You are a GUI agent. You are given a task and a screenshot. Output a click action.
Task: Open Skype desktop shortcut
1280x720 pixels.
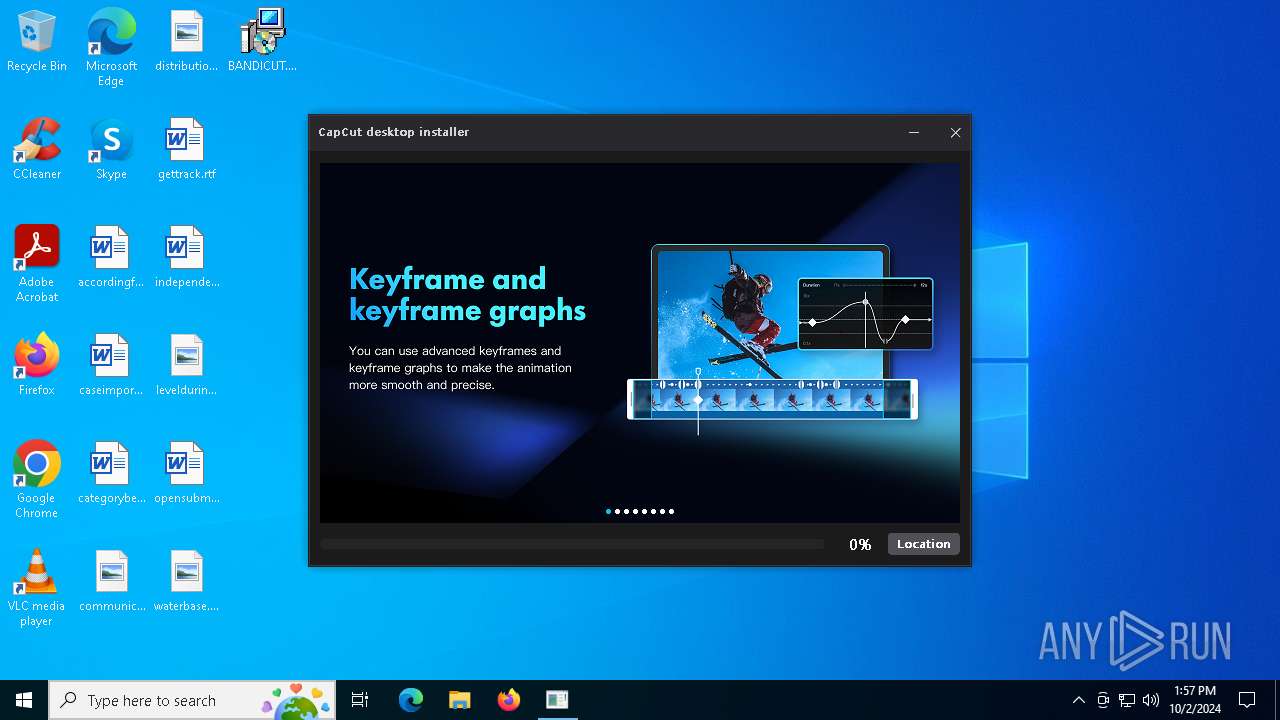[x=111, y=150]
